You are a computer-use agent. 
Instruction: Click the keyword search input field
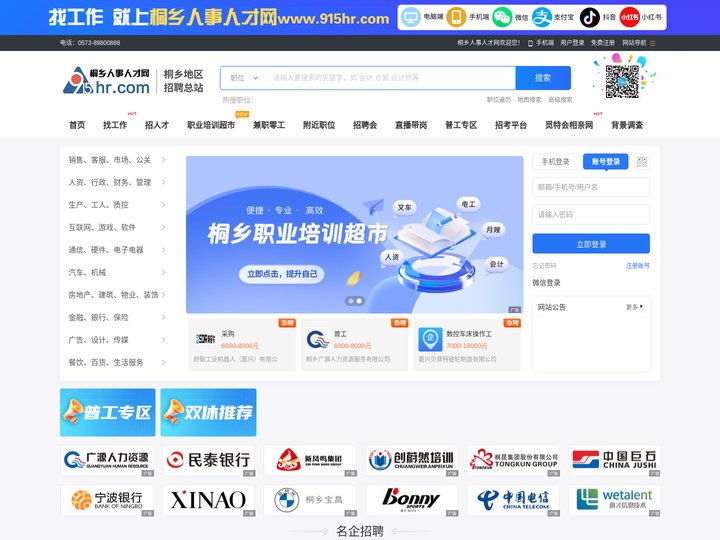391,78
